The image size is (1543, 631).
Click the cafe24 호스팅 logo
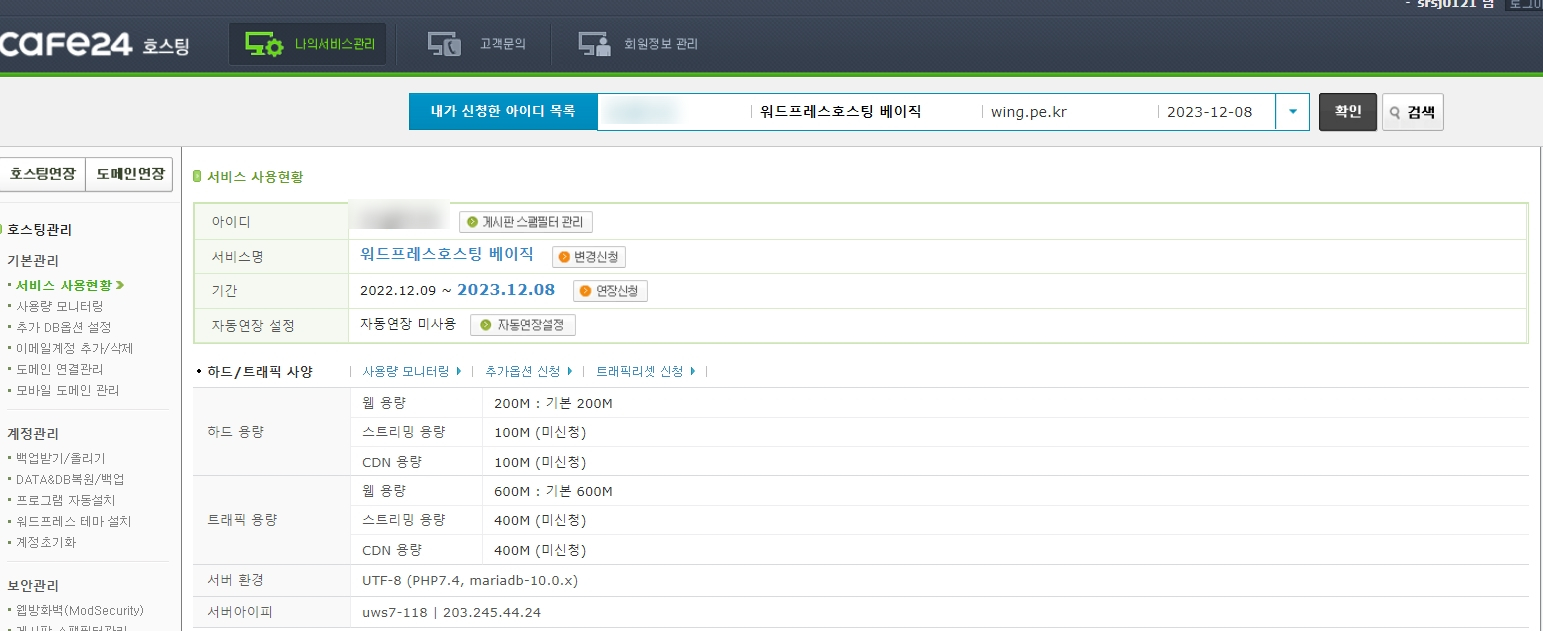click(x=94, y=45)
